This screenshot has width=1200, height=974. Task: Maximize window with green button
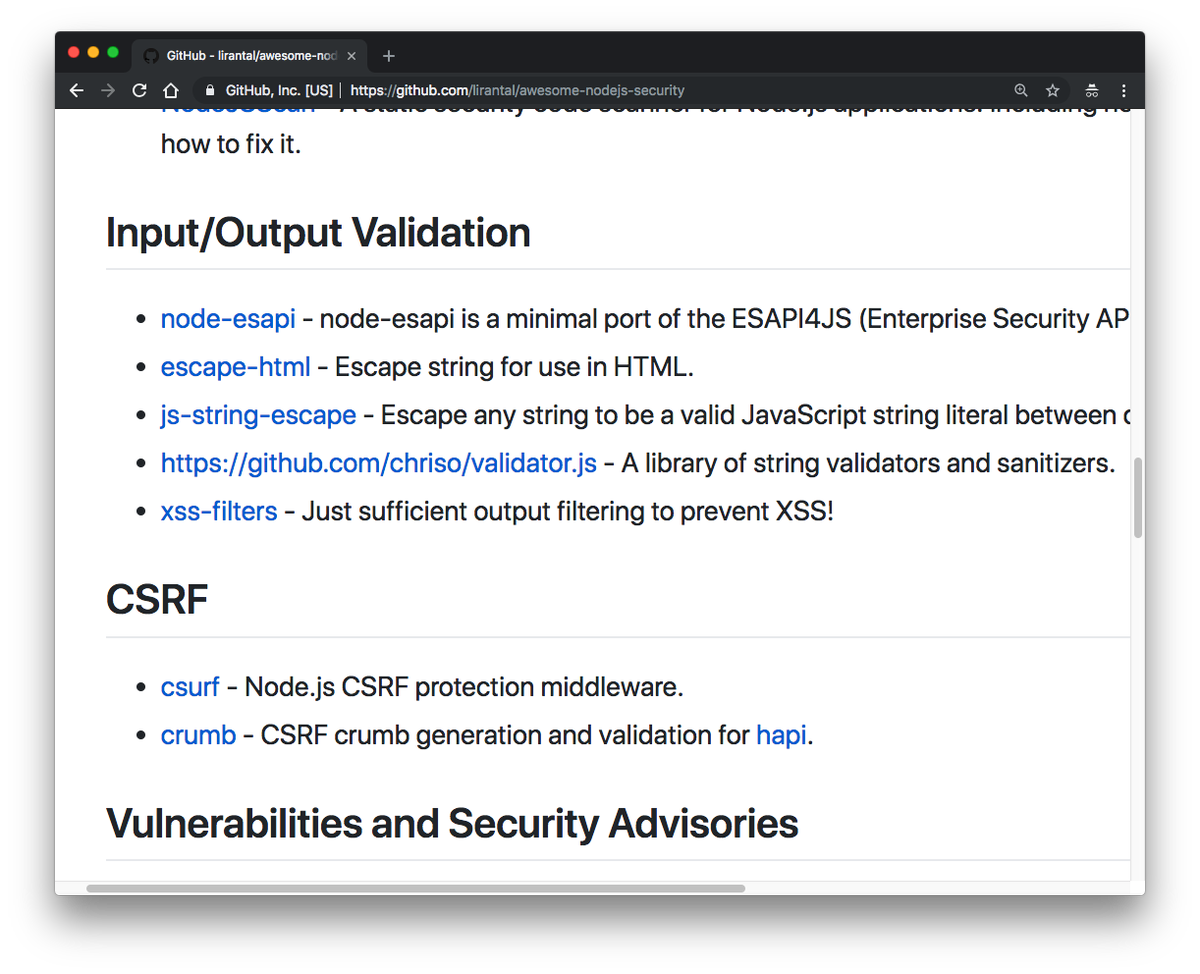coord(113,52)
